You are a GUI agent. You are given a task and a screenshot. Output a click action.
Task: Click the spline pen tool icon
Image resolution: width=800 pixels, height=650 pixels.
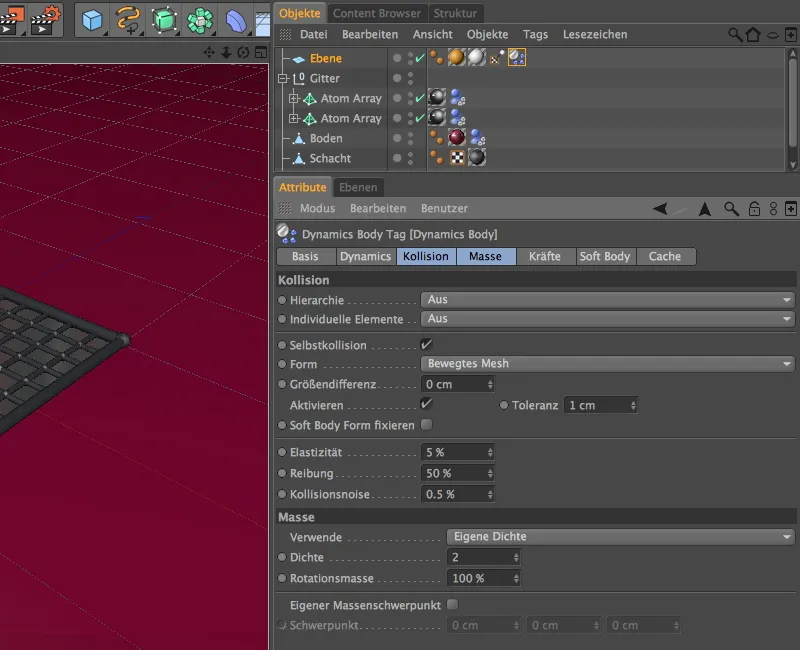(x=128, y=20)
